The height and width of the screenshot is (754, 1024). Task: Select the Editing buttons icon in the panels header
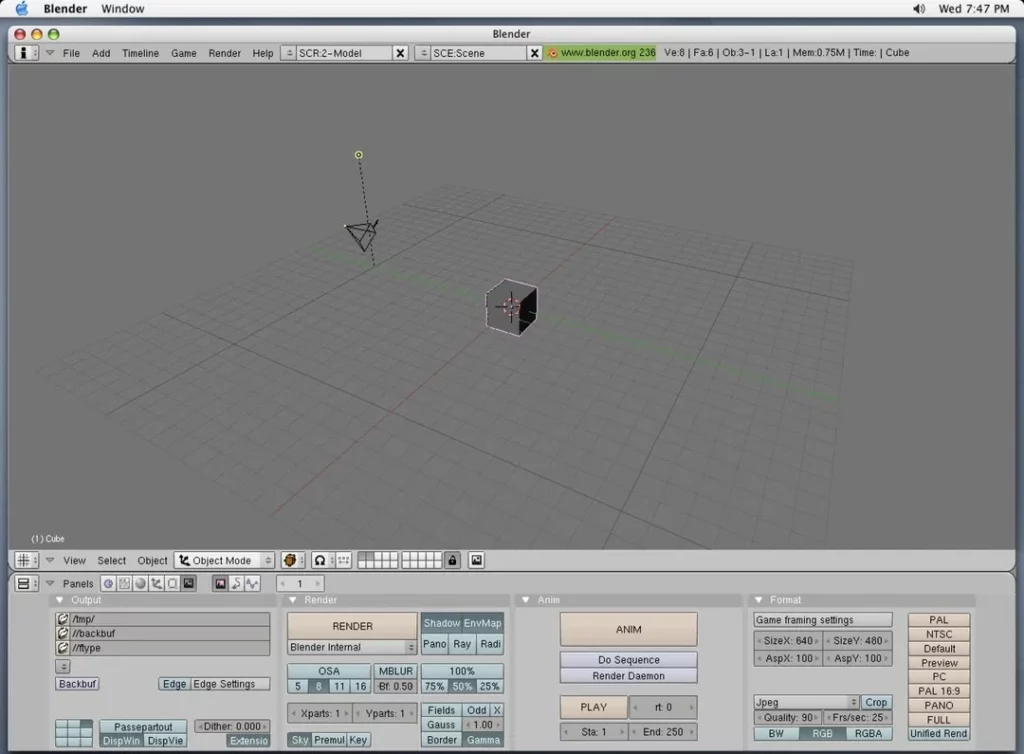tap(172, 583)
